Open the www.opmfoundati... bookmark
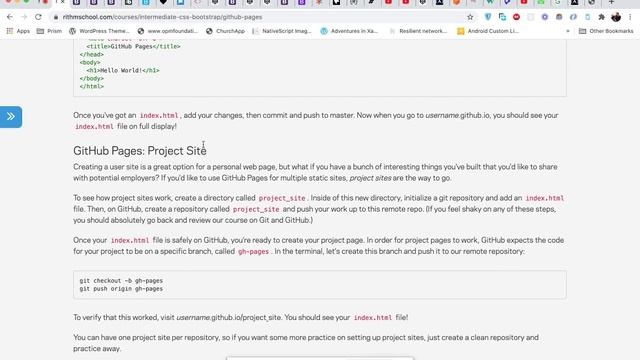The width and height of the screenshot is (640, 360). 168,31
